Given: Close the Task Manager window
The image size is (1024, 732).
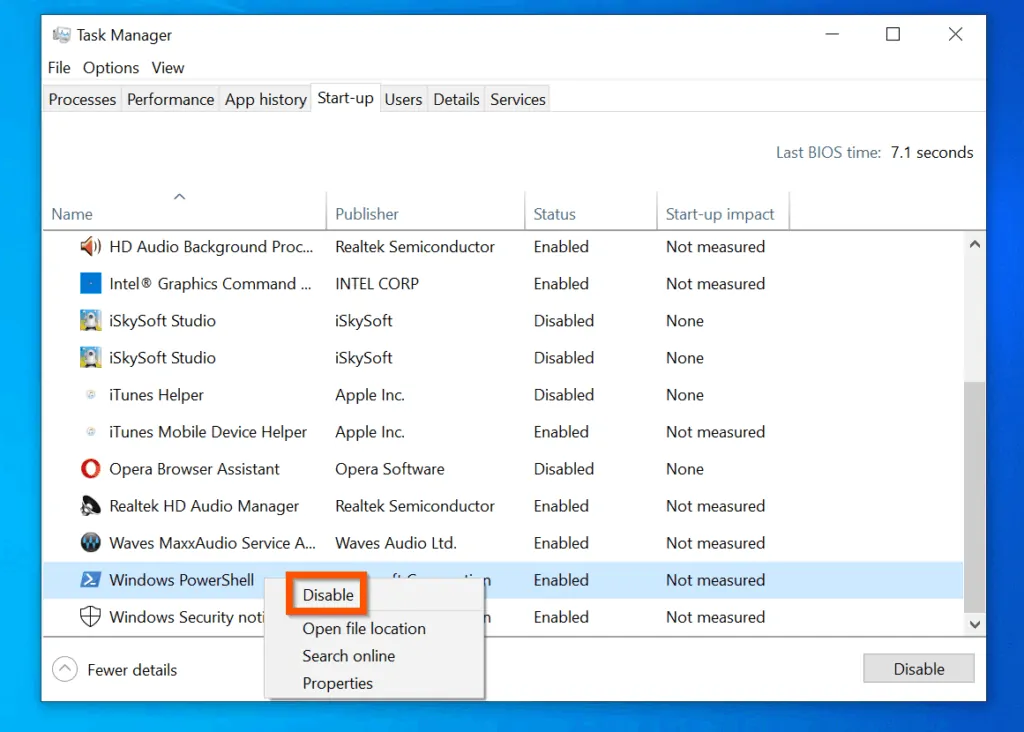Looking at the screenshot, I should [955, 34].
